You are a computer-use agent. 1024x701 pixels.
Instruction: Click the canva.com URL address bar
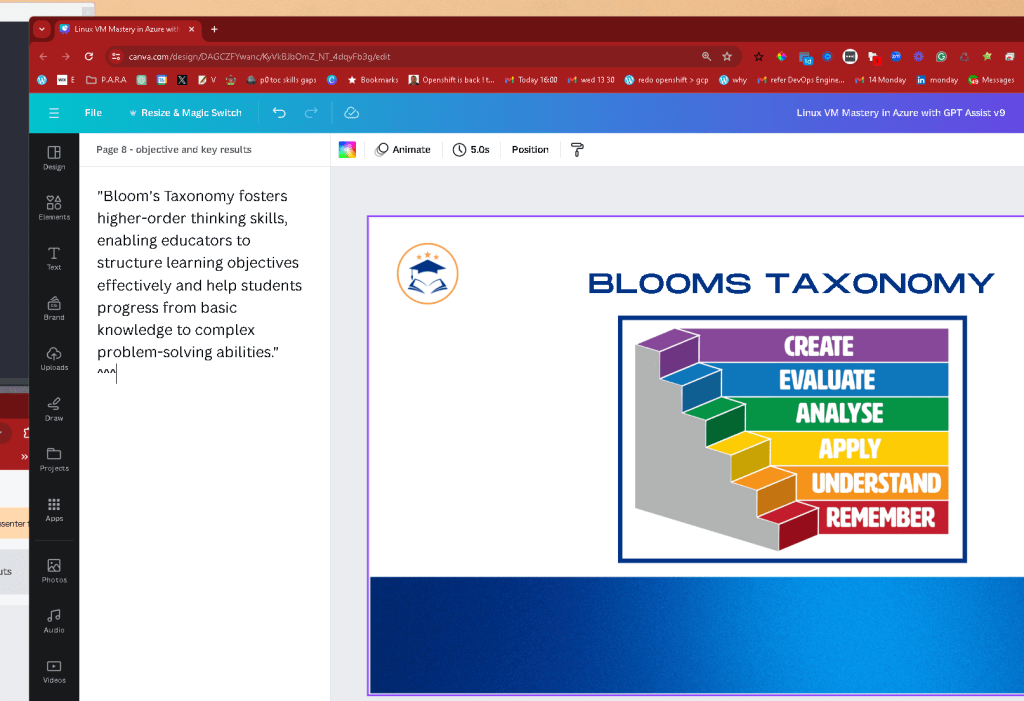click(259, 57)
